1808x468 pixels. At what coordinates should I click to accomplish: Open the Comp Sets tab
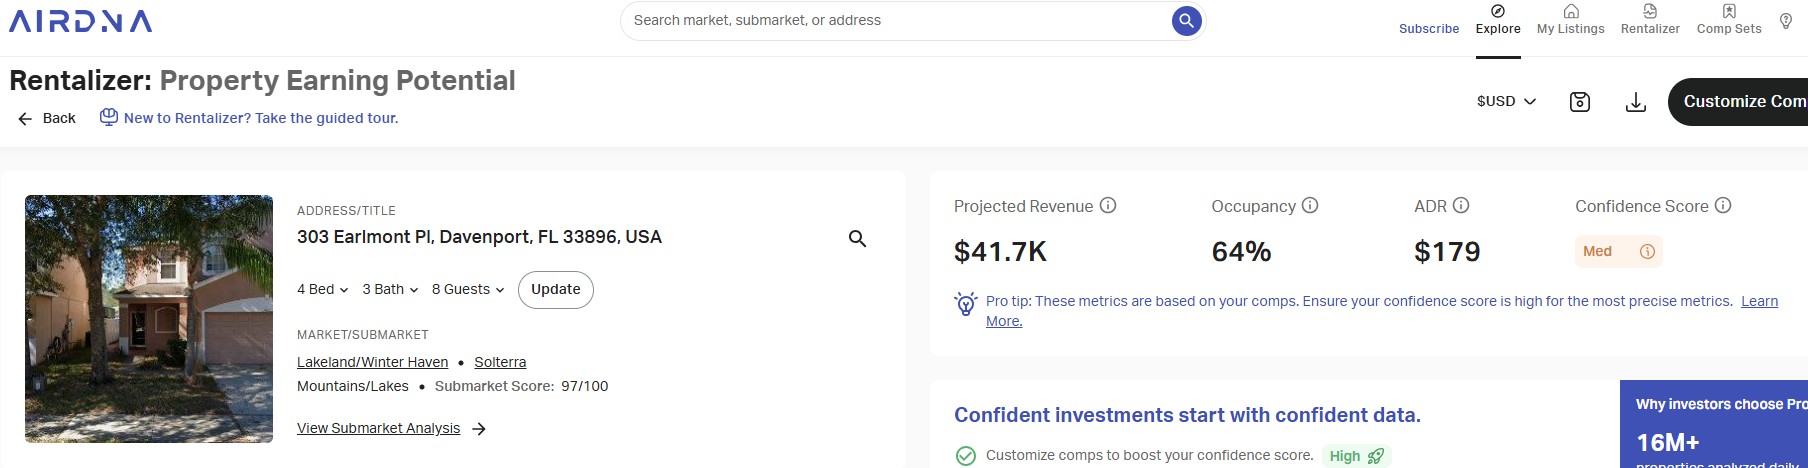click(1729, 20)
